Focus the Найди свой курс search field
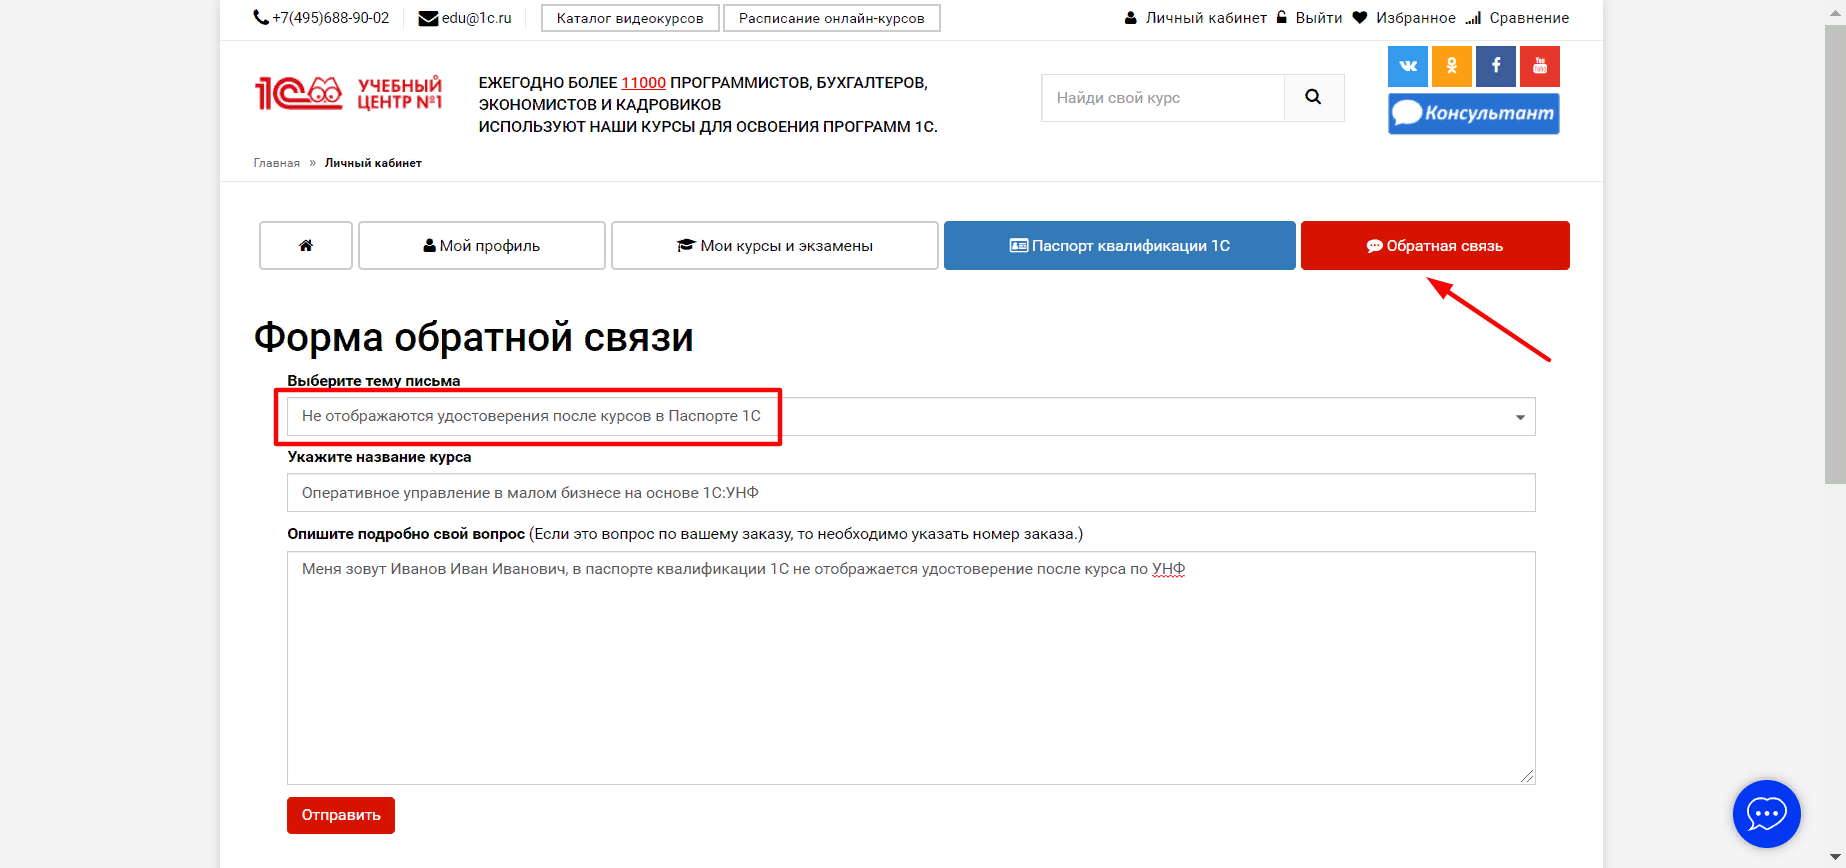The image size is (1846, 868). (x=1163, y=98)
